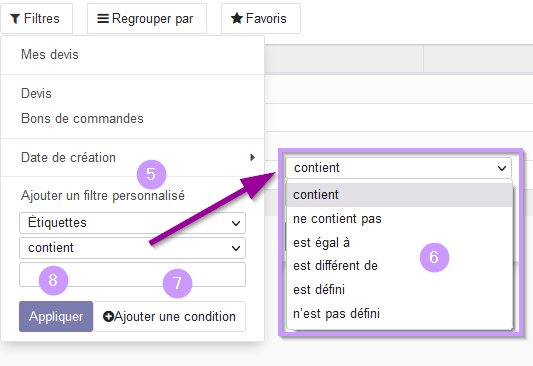
Task: Open the contient operator dropdown in filter panel
Action: point(133,248)
